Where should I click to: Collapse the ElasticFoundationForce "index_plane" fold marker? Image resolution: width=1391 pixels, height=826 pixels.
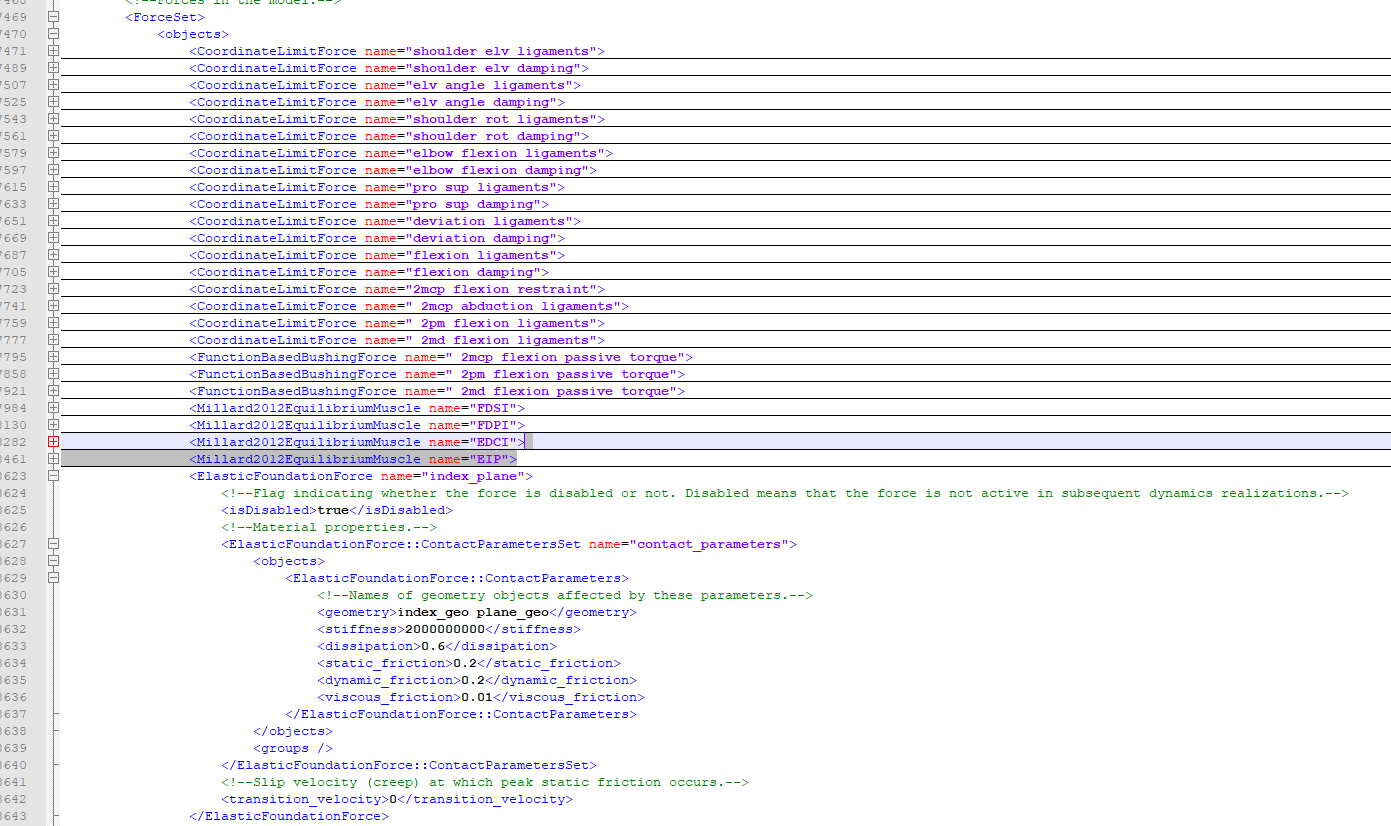point(53,476)
